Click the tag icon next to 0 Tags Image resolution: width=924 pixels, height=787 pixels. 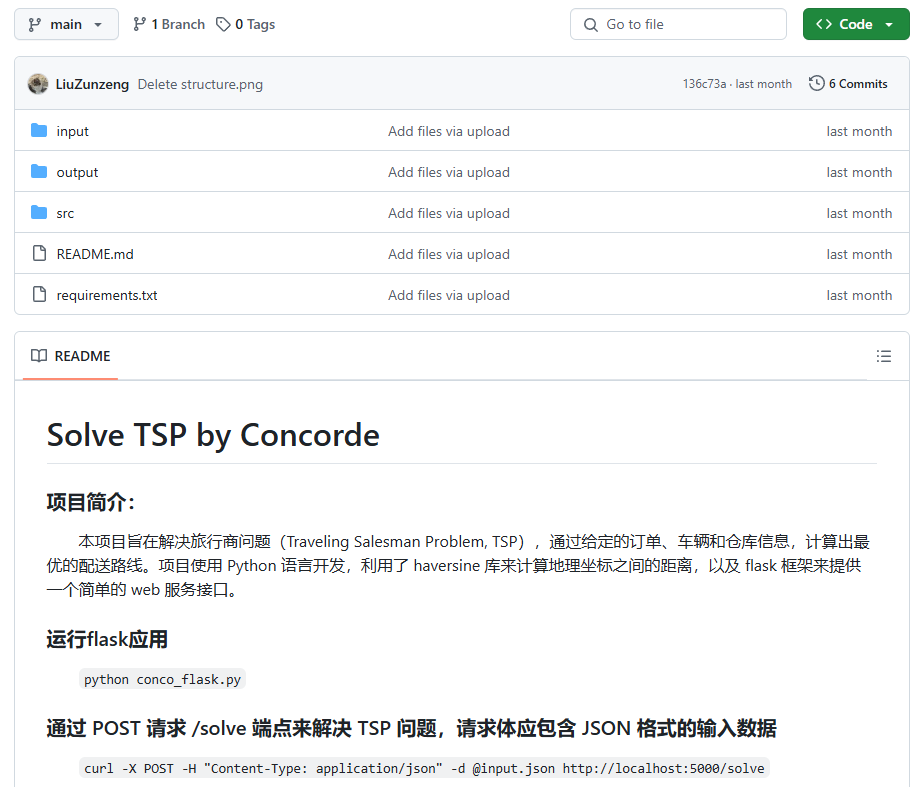tap(223, 24)
